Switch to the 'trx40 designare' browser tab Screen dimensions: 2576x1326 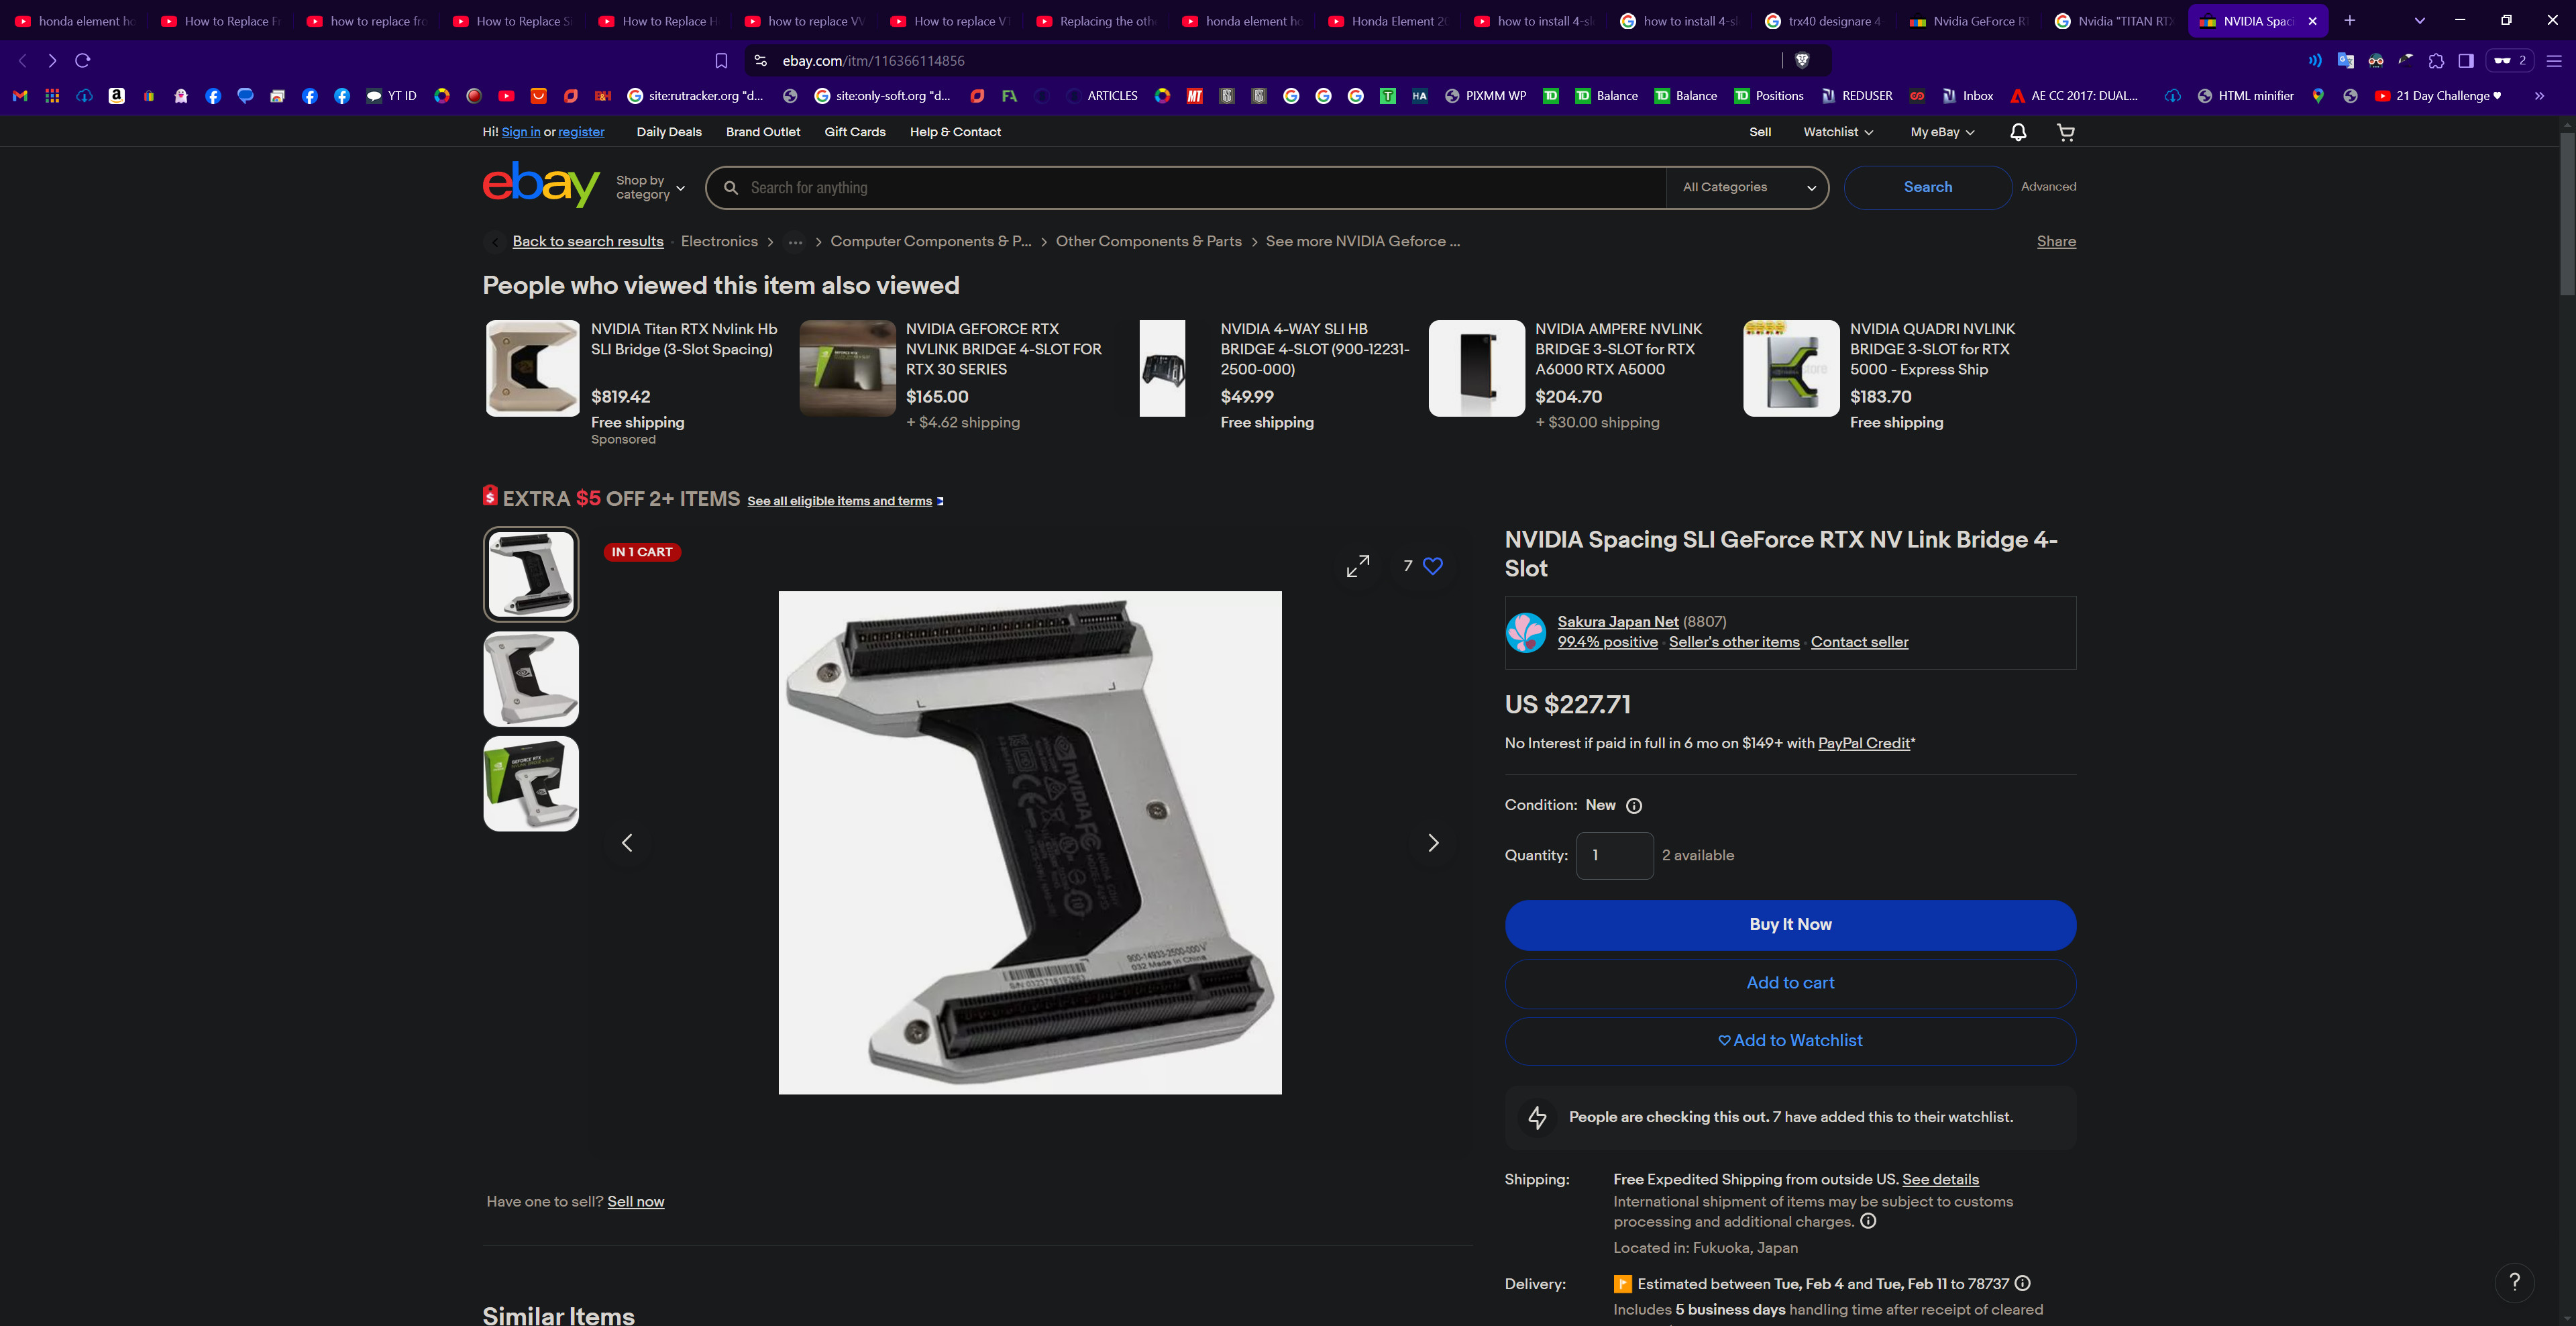(x=1822, y=21)
